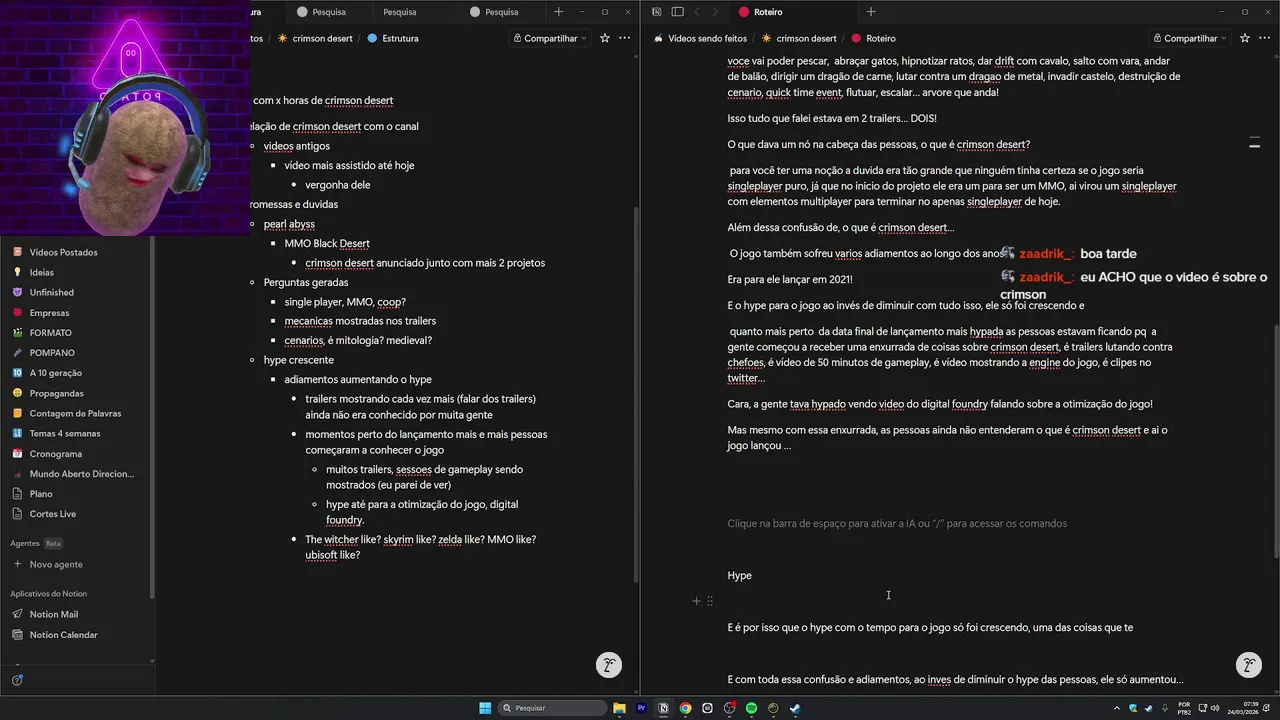
Task: Open Compartilhar dropdown in right window
Action: pyautogui.click(x=1190, y=38)
